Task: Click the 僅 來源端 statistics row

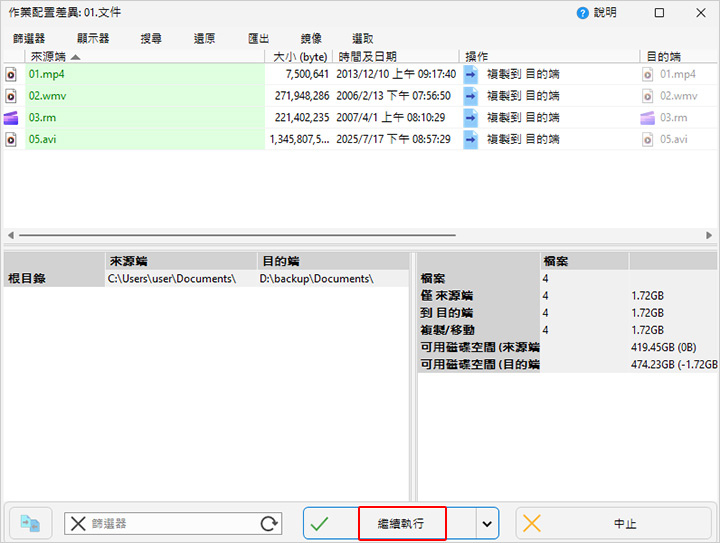Action: click(x=568, y=296)
